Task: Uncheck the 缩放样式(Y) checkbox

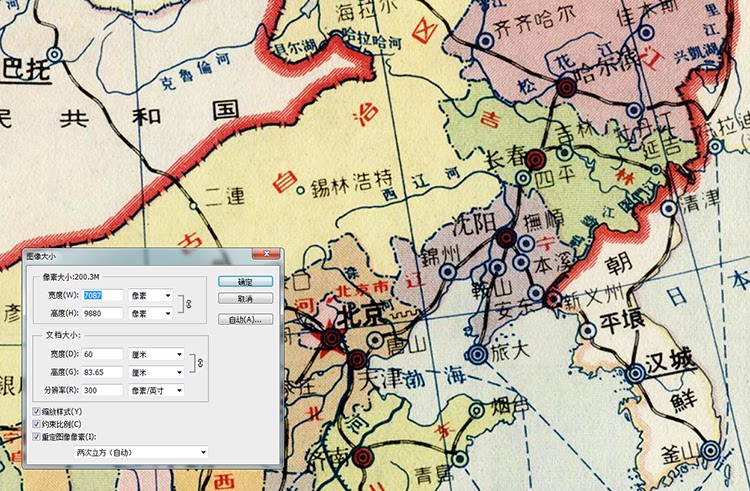Action: coord(36,412)
